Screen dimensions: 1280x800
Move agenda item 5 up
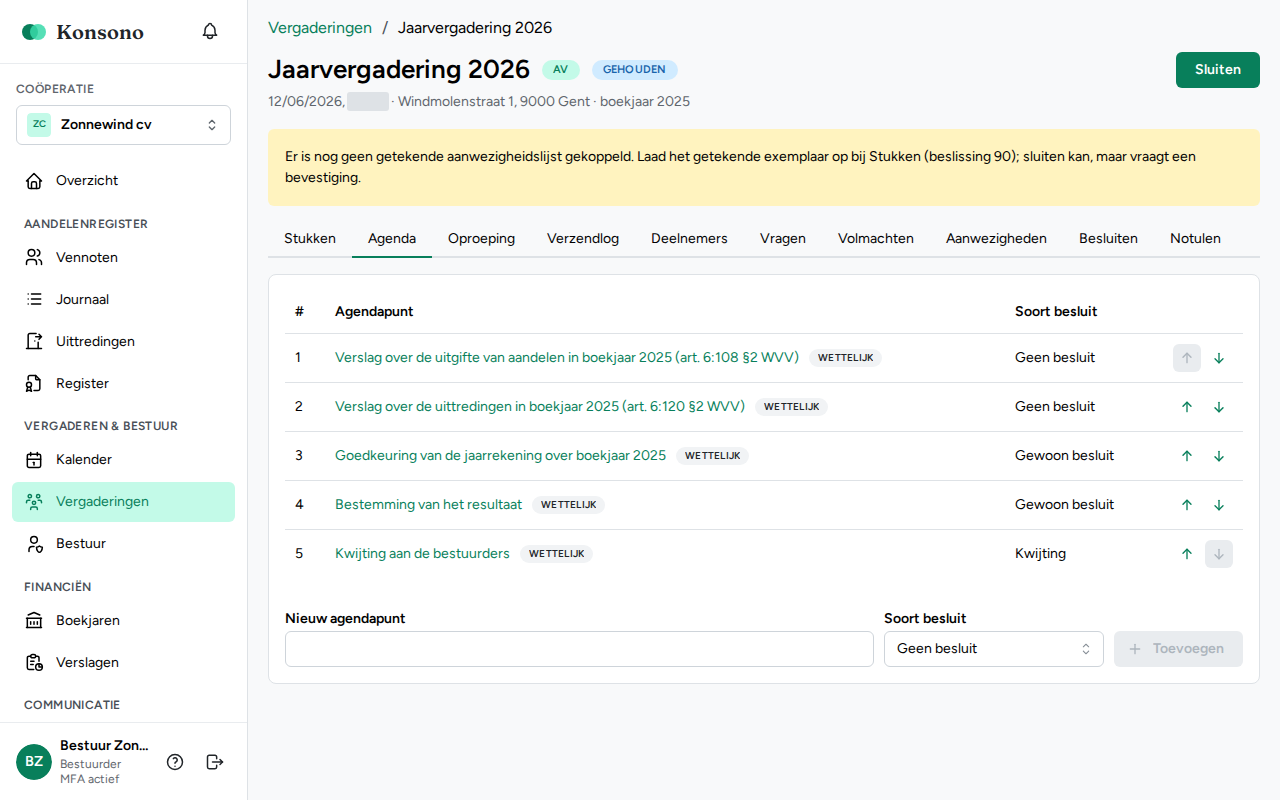click(1187, 554)
